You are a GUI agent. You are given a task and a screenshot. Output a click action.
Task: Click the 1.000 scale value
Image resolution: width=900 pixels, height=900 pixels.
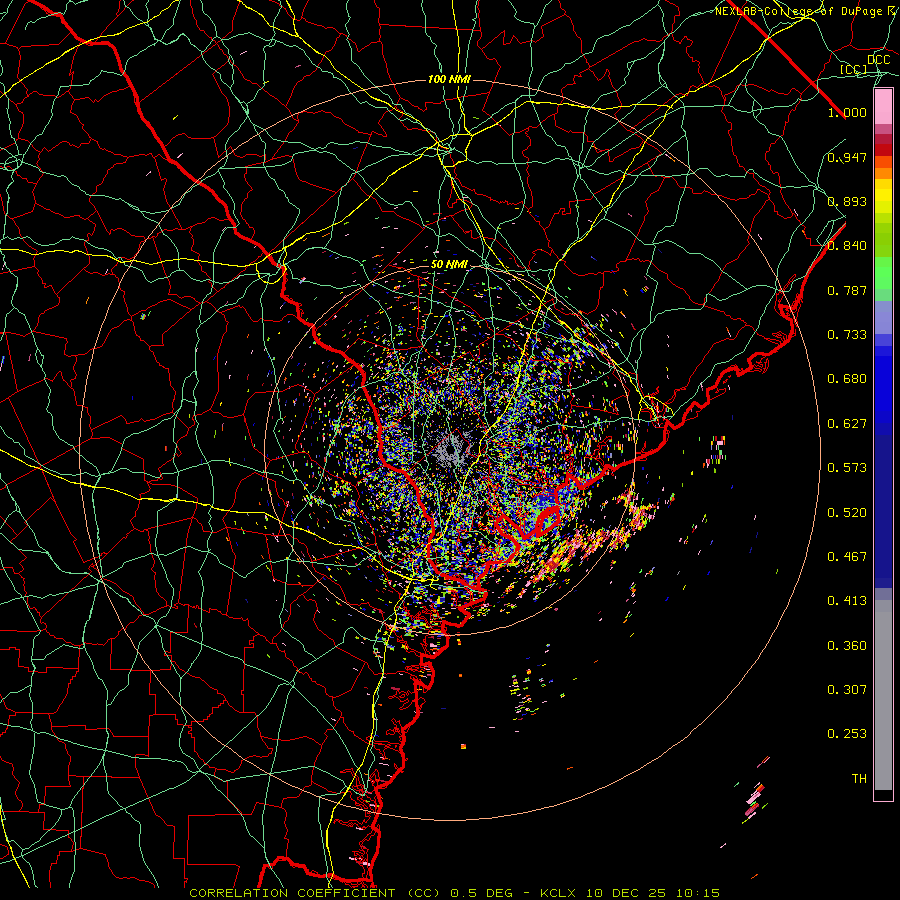[x=847, y=112]
